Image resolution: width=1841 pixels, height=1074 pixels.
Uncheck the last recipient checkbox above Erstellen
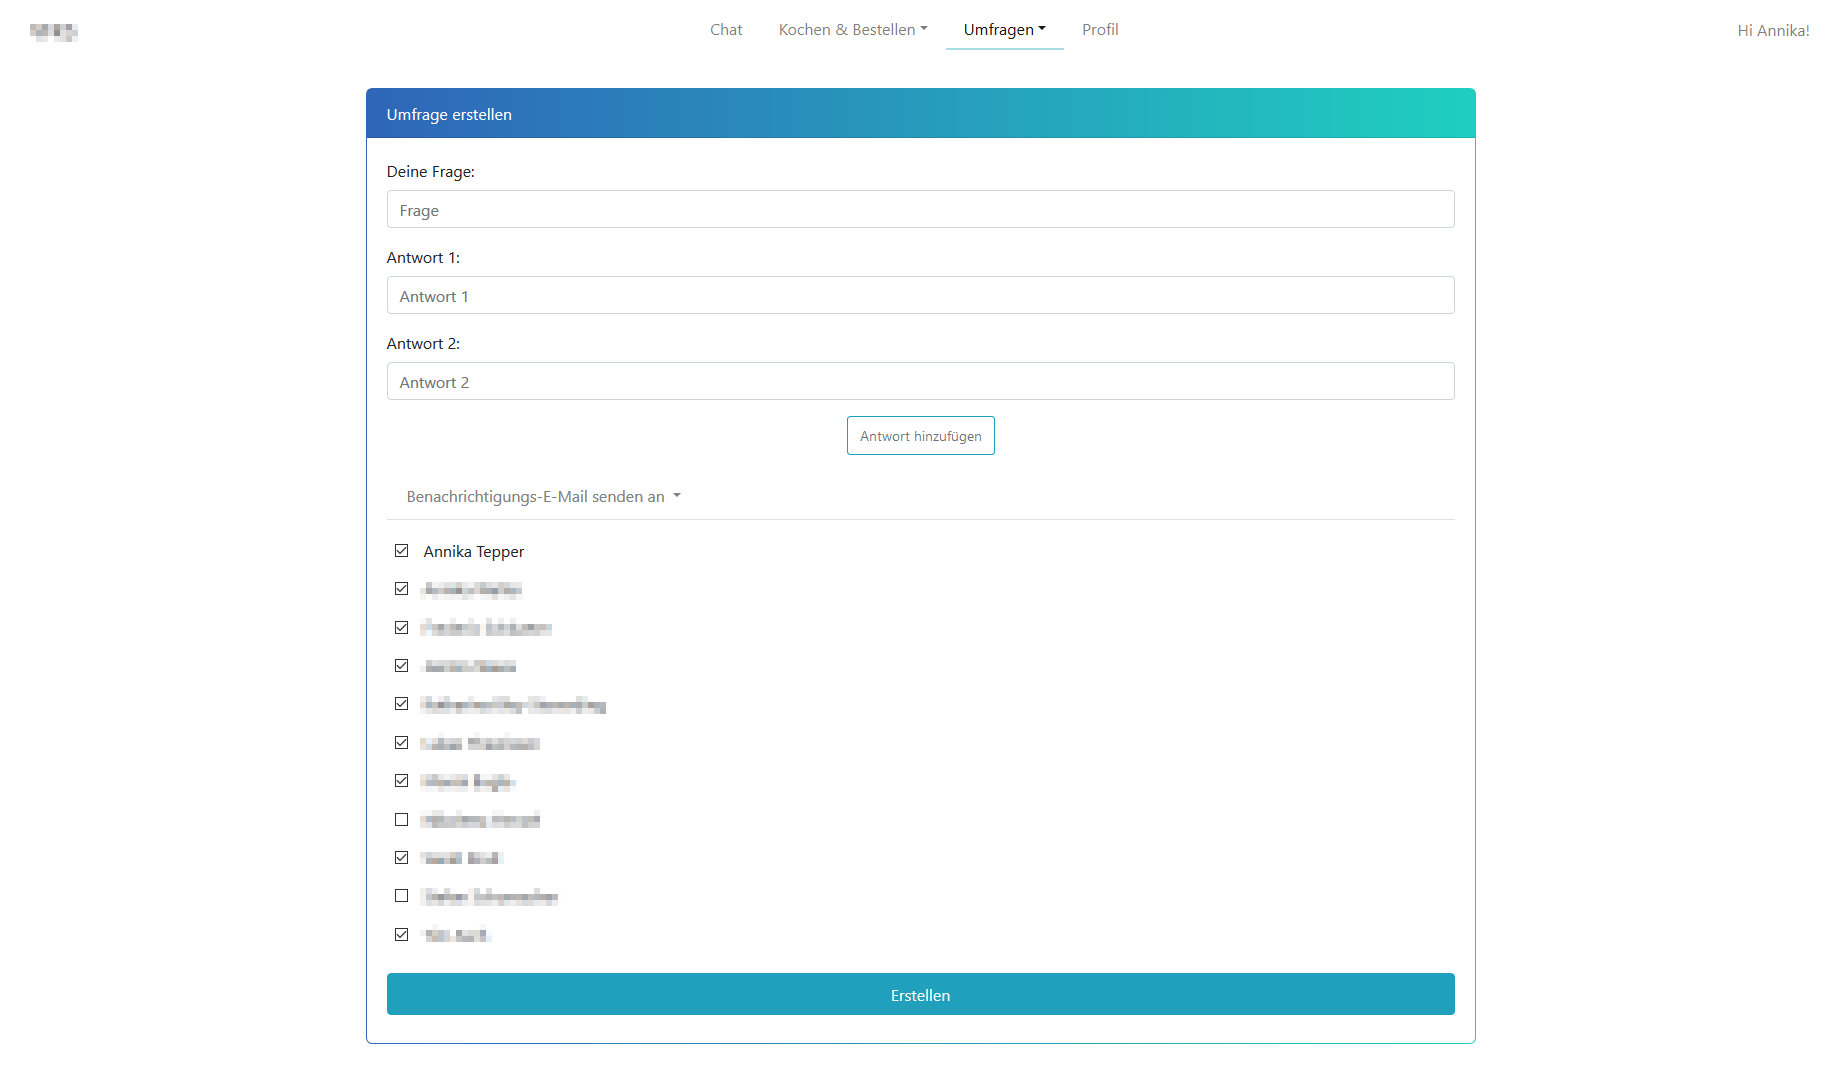402,935
